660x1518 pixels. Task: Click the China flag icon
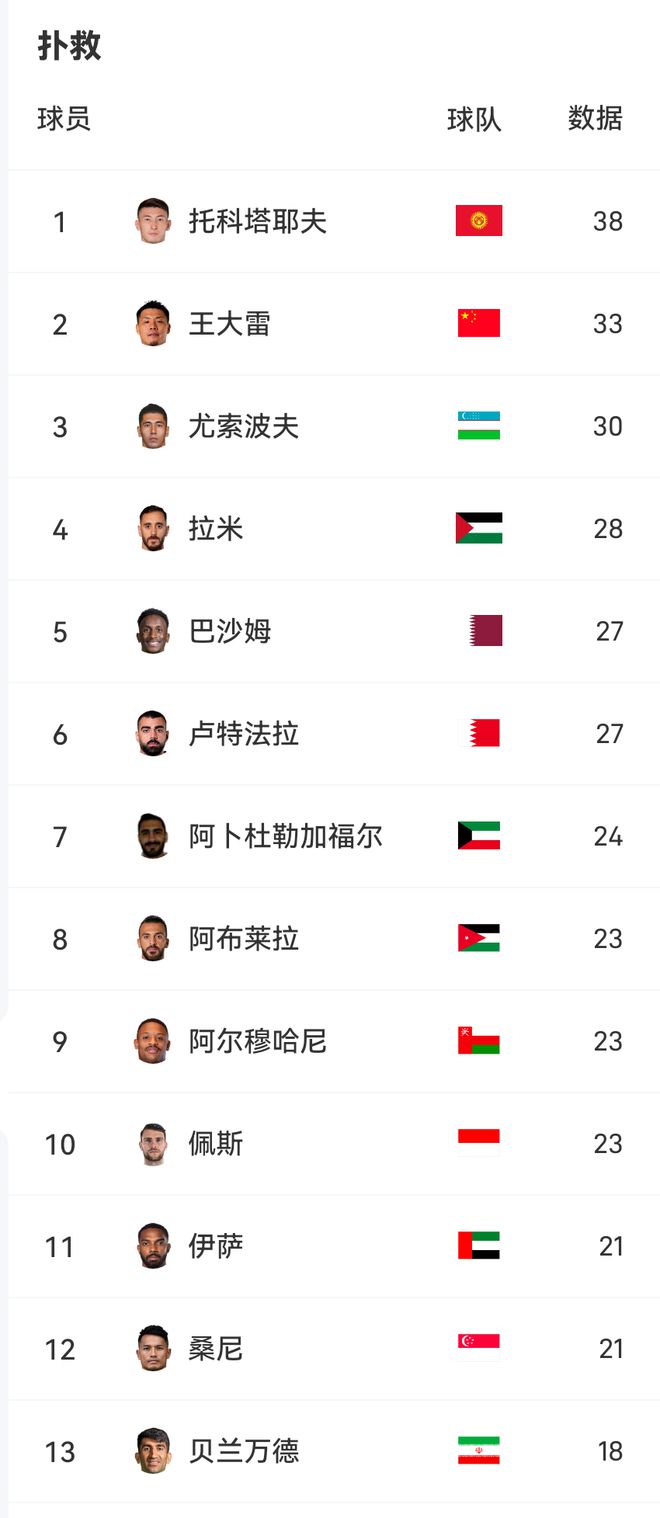click(x=478, y=323)
